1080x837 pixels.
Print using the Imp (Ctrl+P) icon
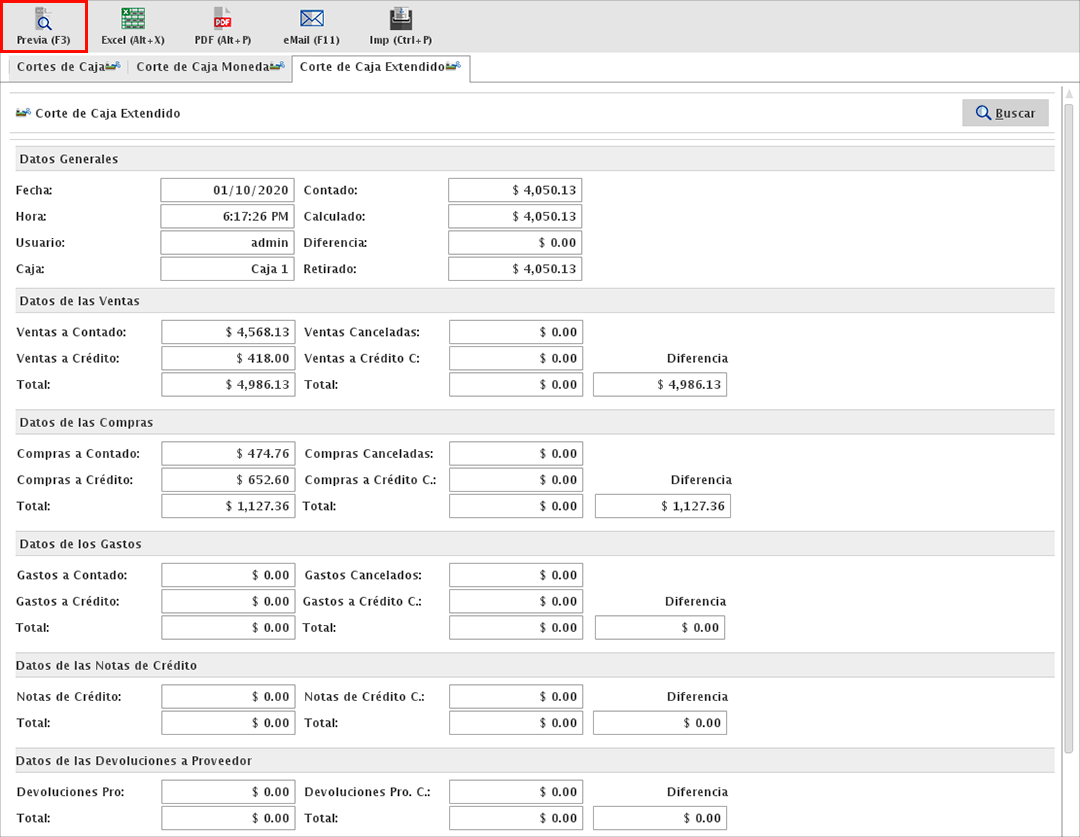tap(400, 27)
